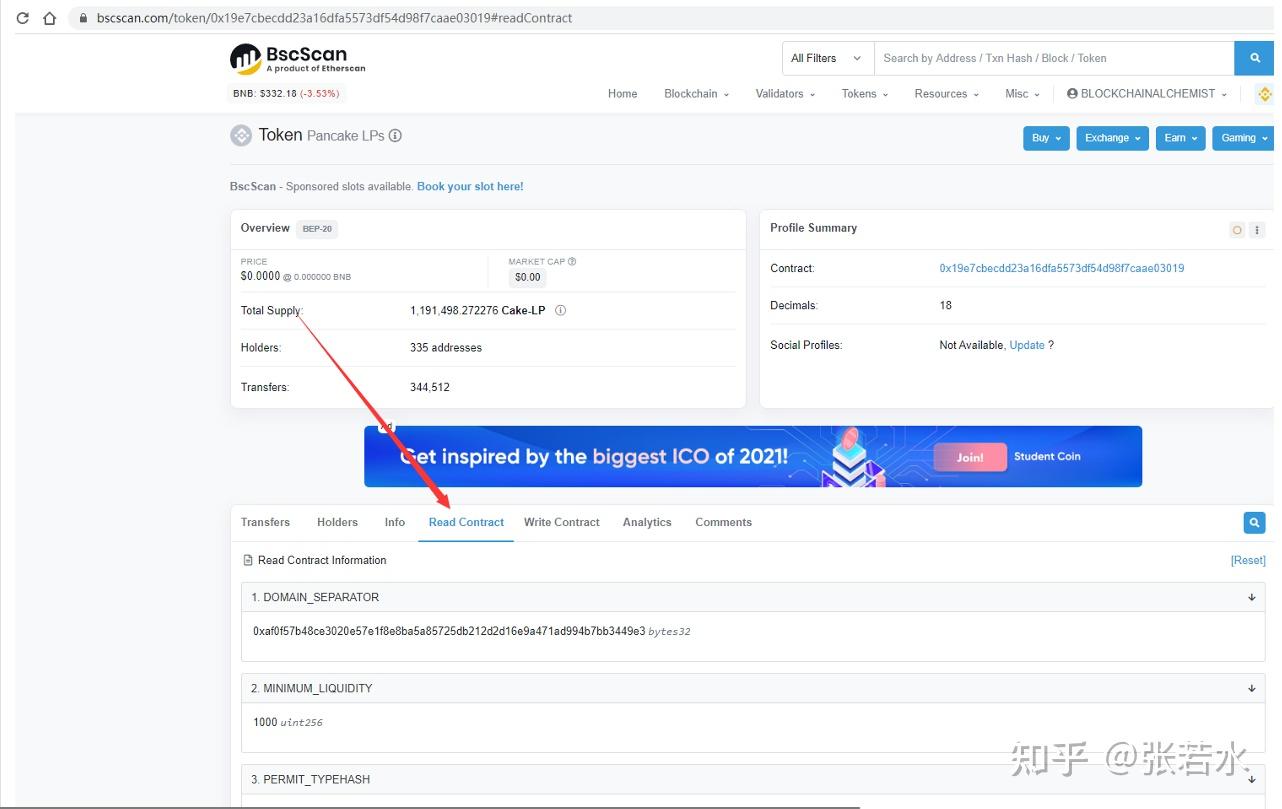Screen dimensions: 1282x809
Task: Switch to the Info tab
Action: click(395, 522)
